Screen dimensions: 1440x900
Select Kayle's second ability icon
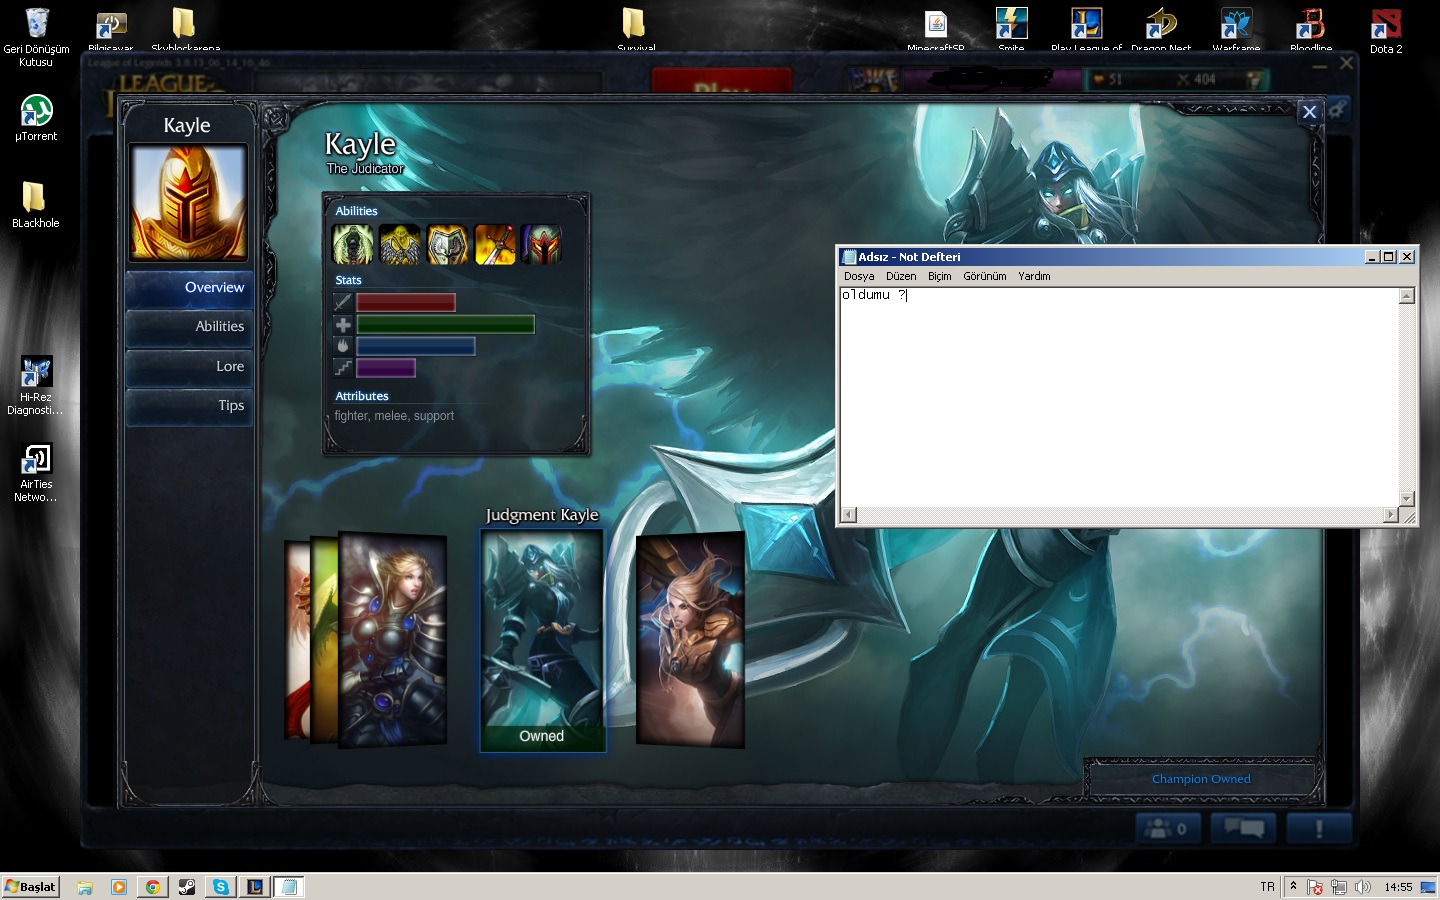[400, 245]
